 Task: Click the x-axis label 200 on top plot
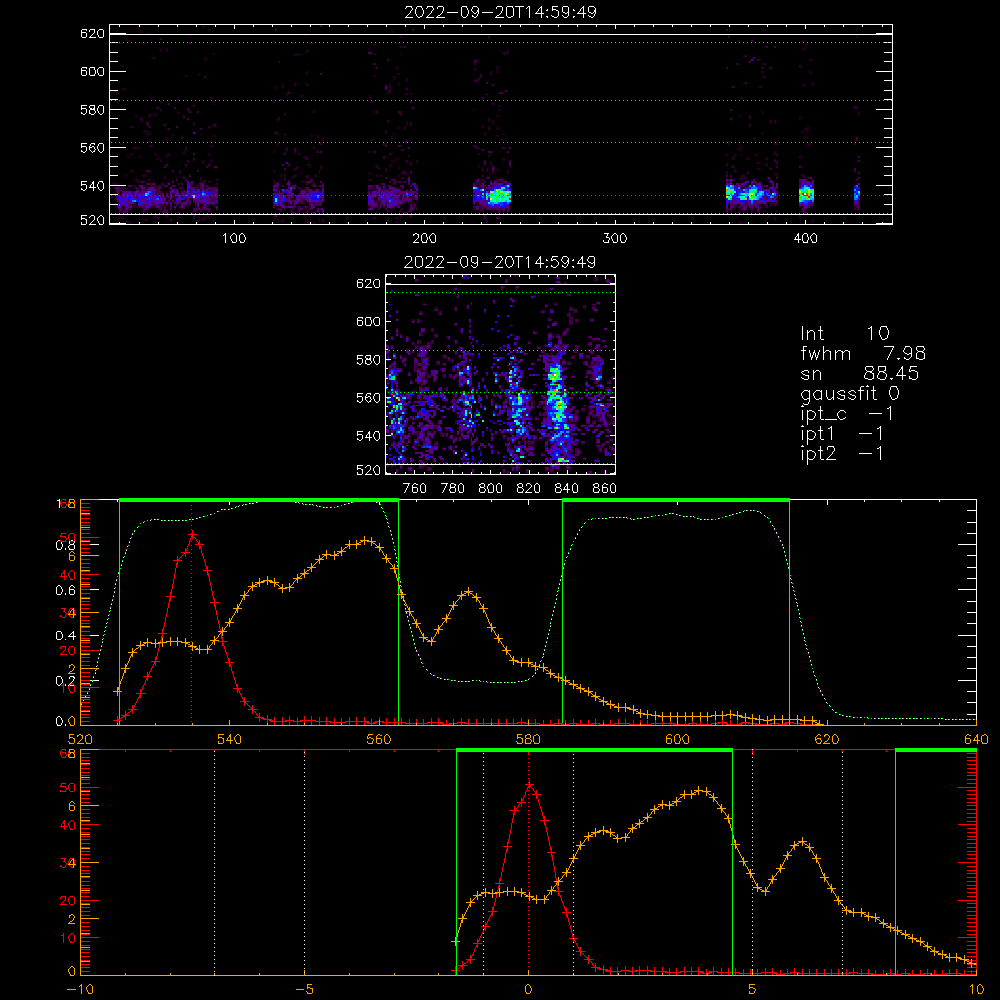pos(424,239)
